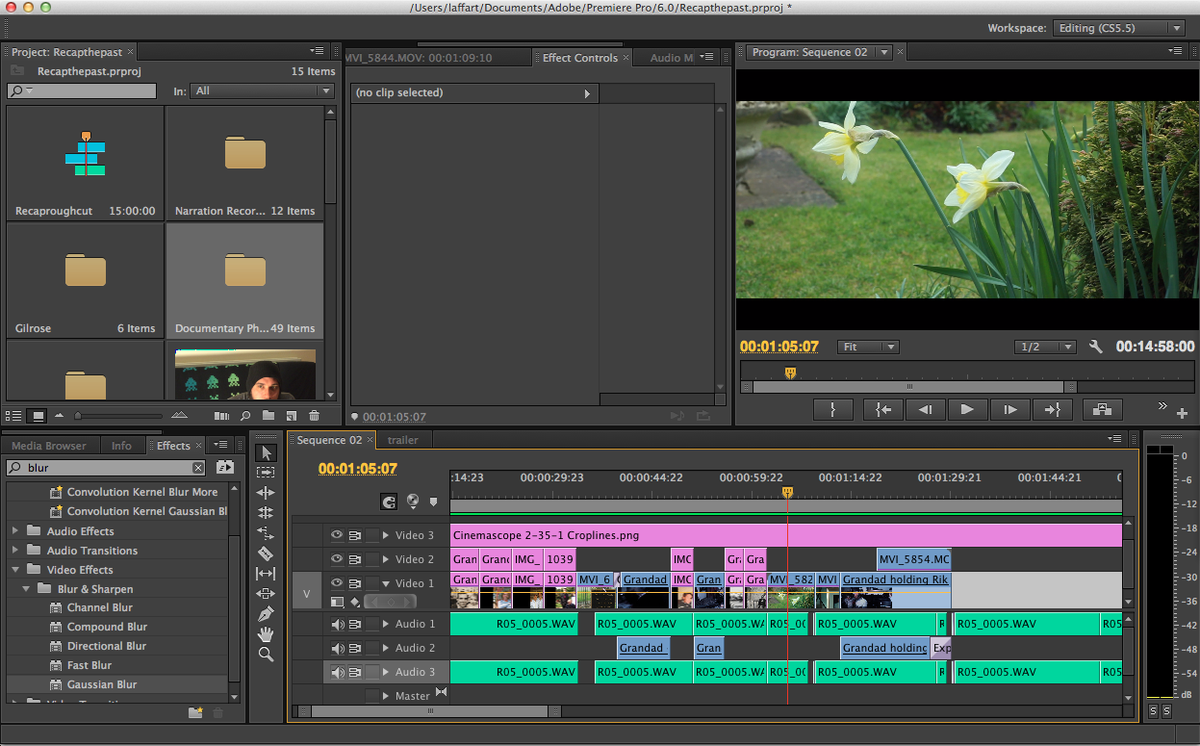Open the Media Browser tab

pyautogui.click(x=49, y=446)
